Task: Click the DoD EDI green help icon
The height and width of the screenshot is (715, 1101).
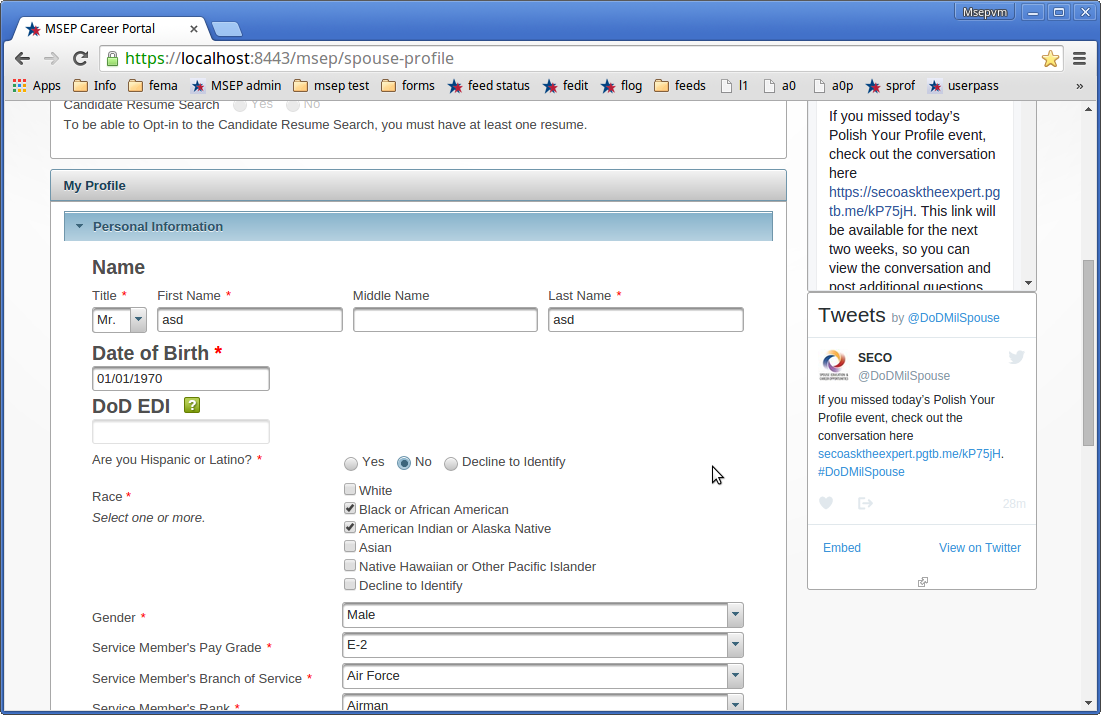Action: pyautogui.click(x=192, y=405)
